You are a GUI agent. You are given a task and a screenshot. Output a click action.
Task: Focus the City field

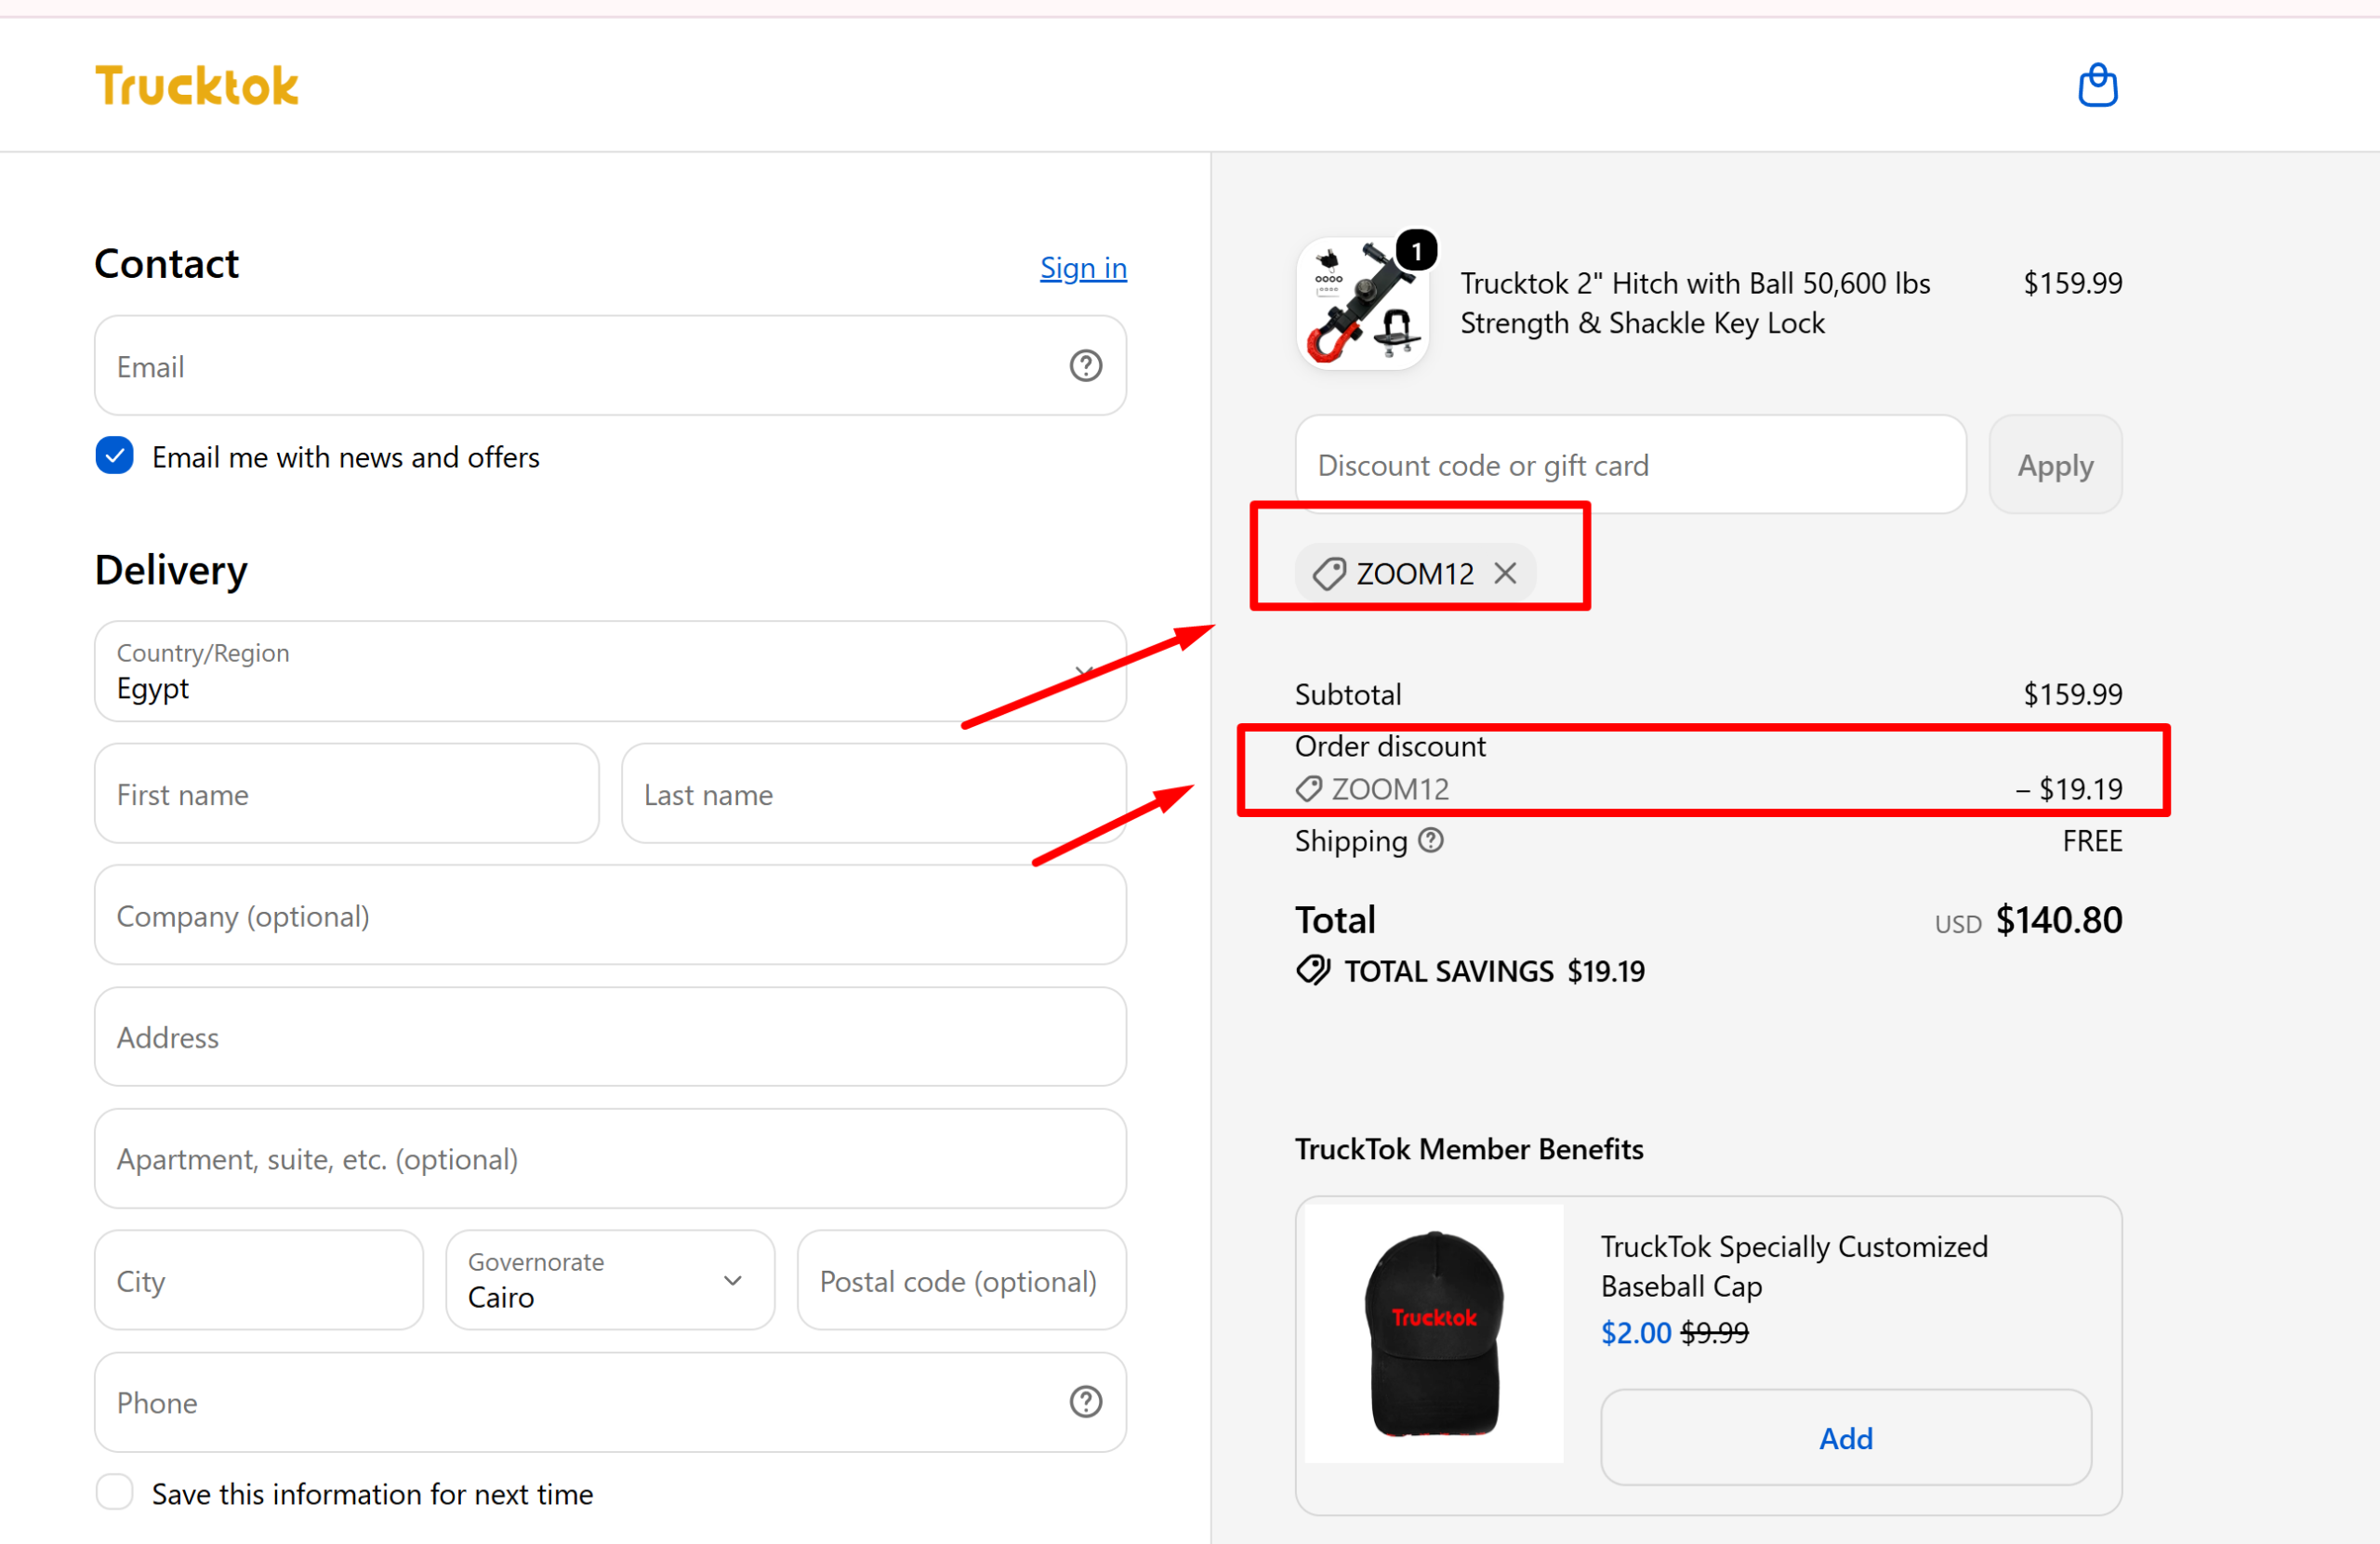pos(259,1280)
